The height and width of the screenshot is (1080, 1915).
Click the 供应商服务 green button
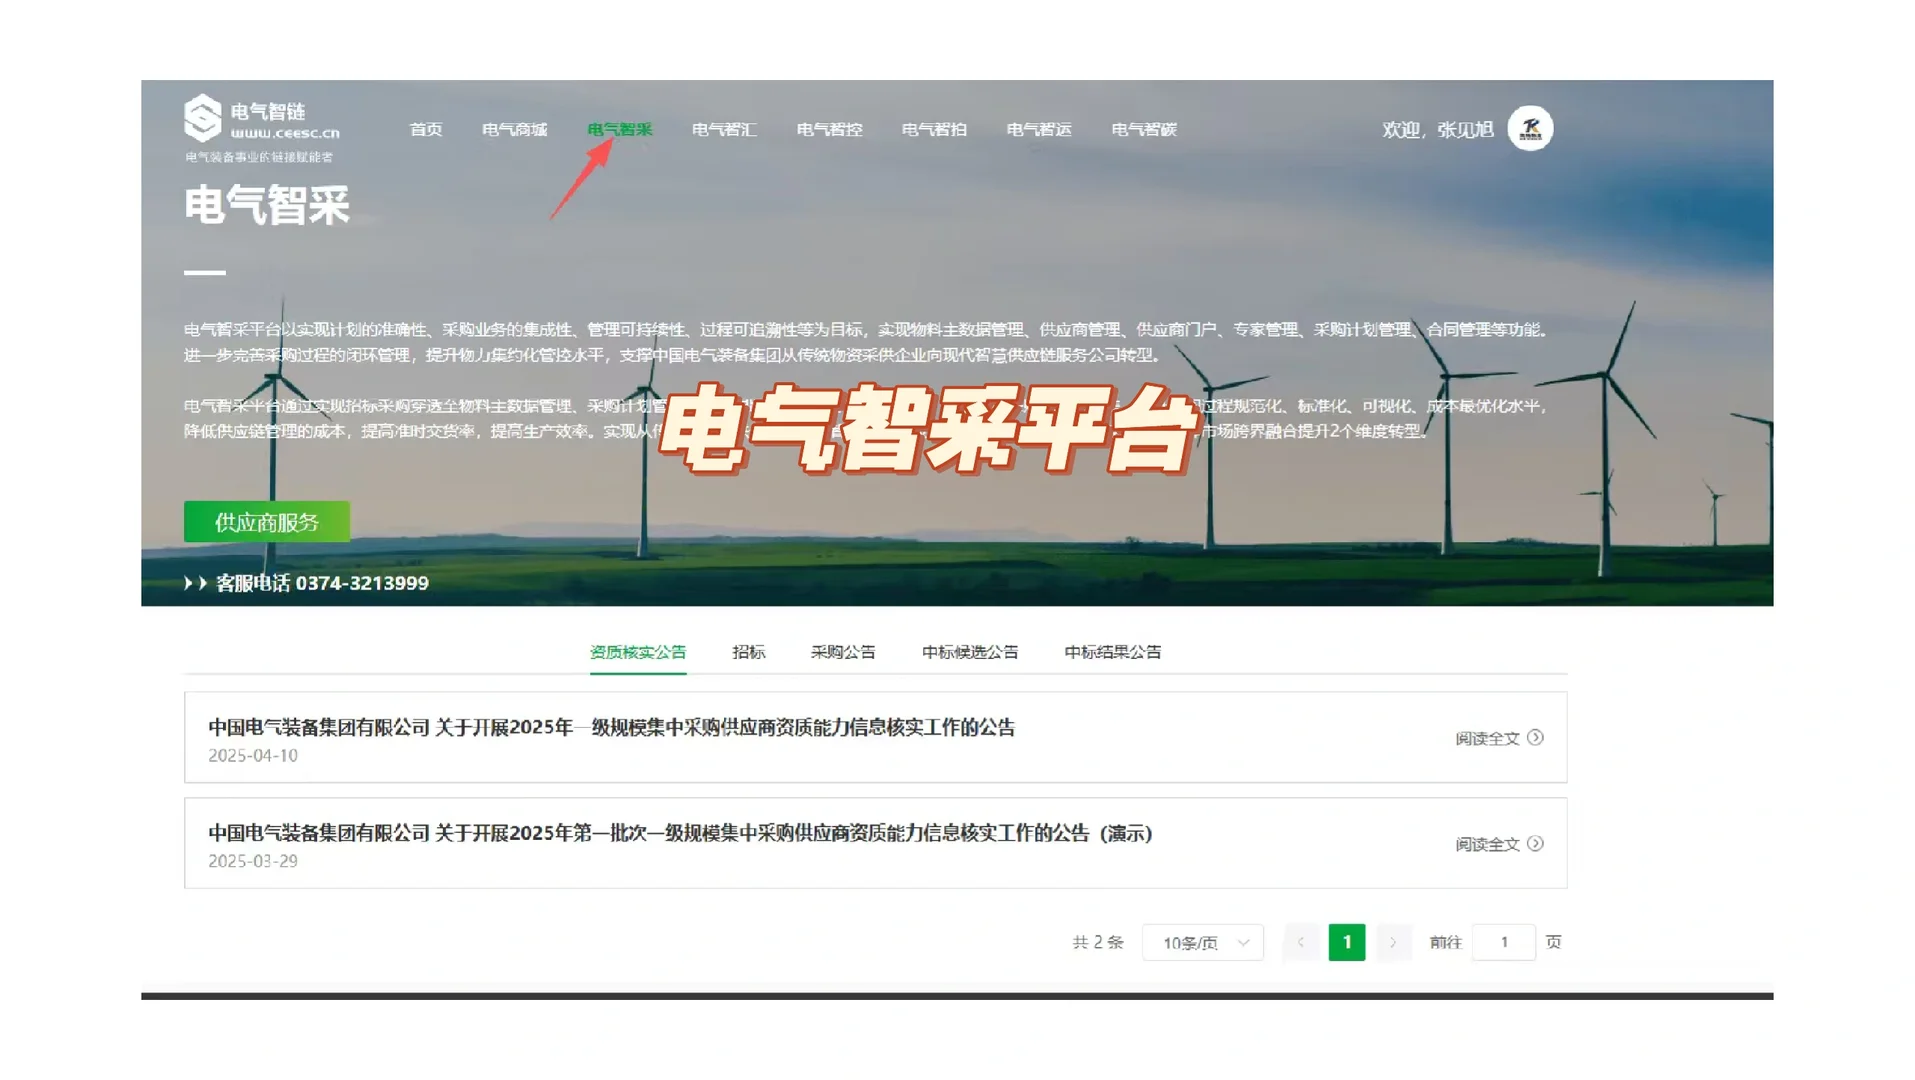[268, 521]
